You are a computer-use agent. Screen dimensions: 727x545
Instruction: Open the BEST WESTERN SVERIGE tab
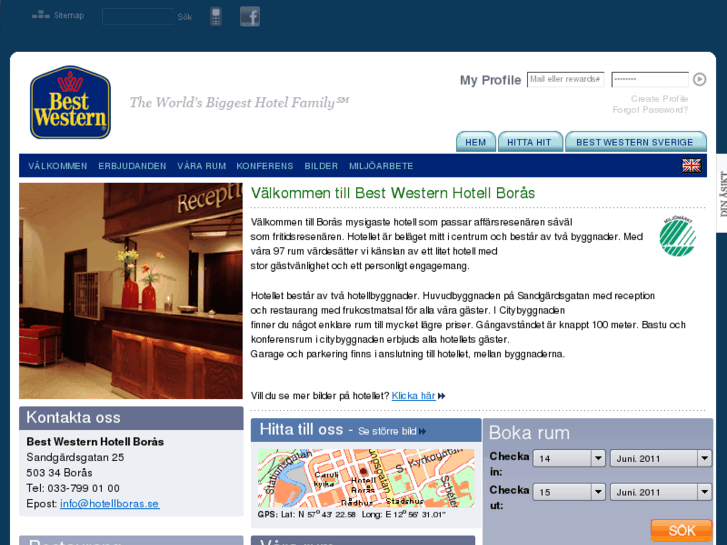(x=635, y=142)
